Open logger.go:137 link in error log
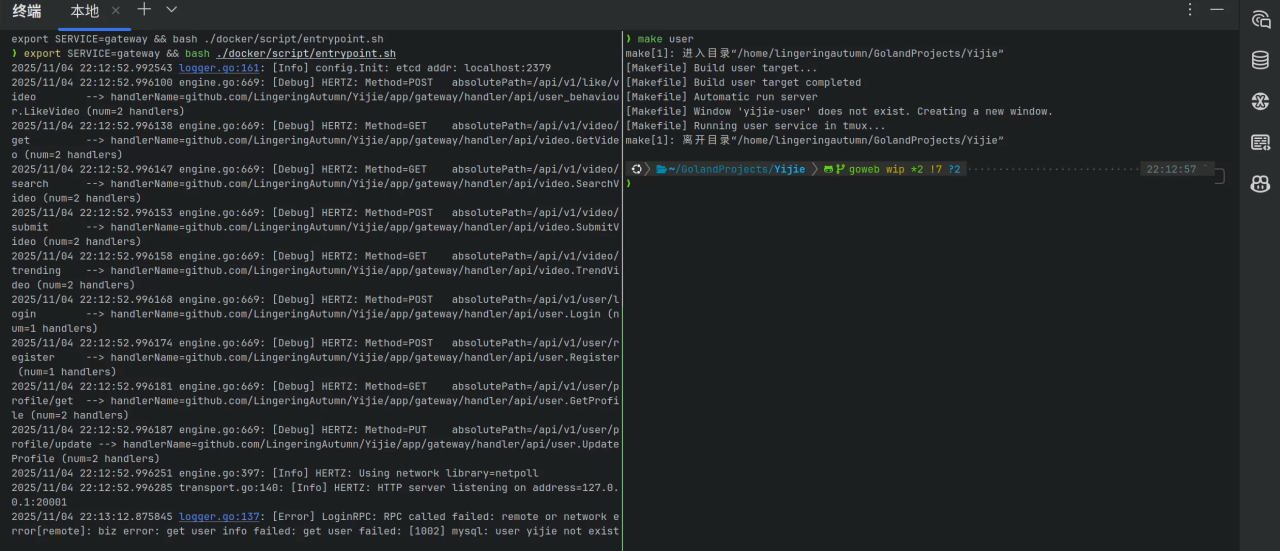Screen dimensions: 1280x551 [x=220, y=517]
